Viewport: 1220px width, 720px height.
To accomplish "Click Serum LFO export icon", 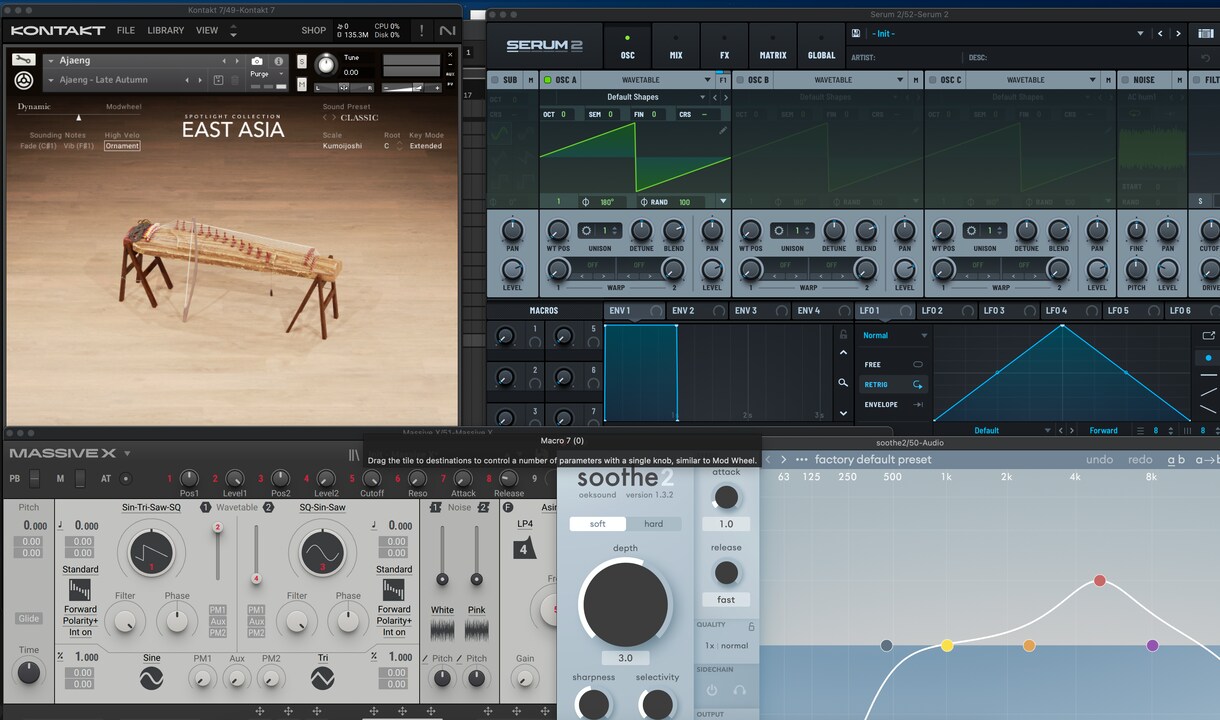I will click(x=1208, y=336).
